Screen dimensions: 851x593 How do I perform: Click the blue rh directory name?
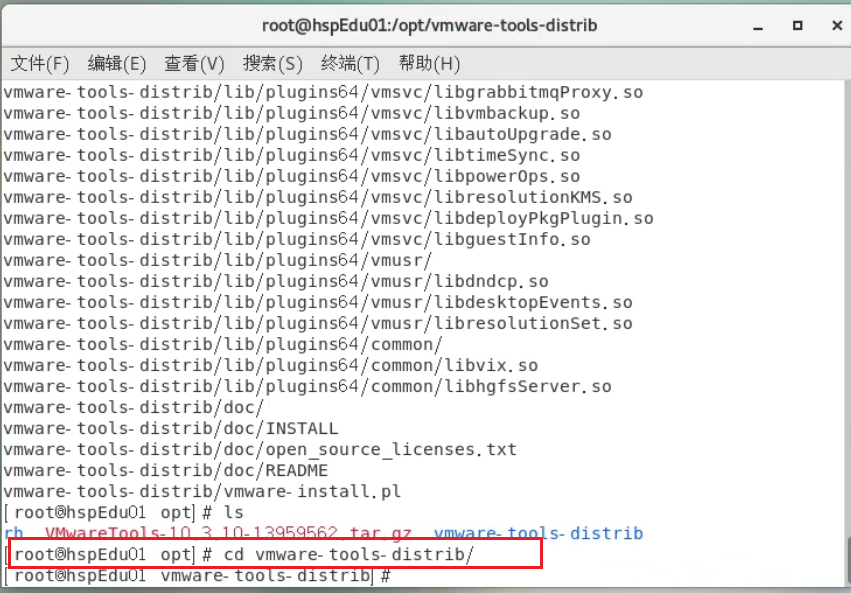14,534
